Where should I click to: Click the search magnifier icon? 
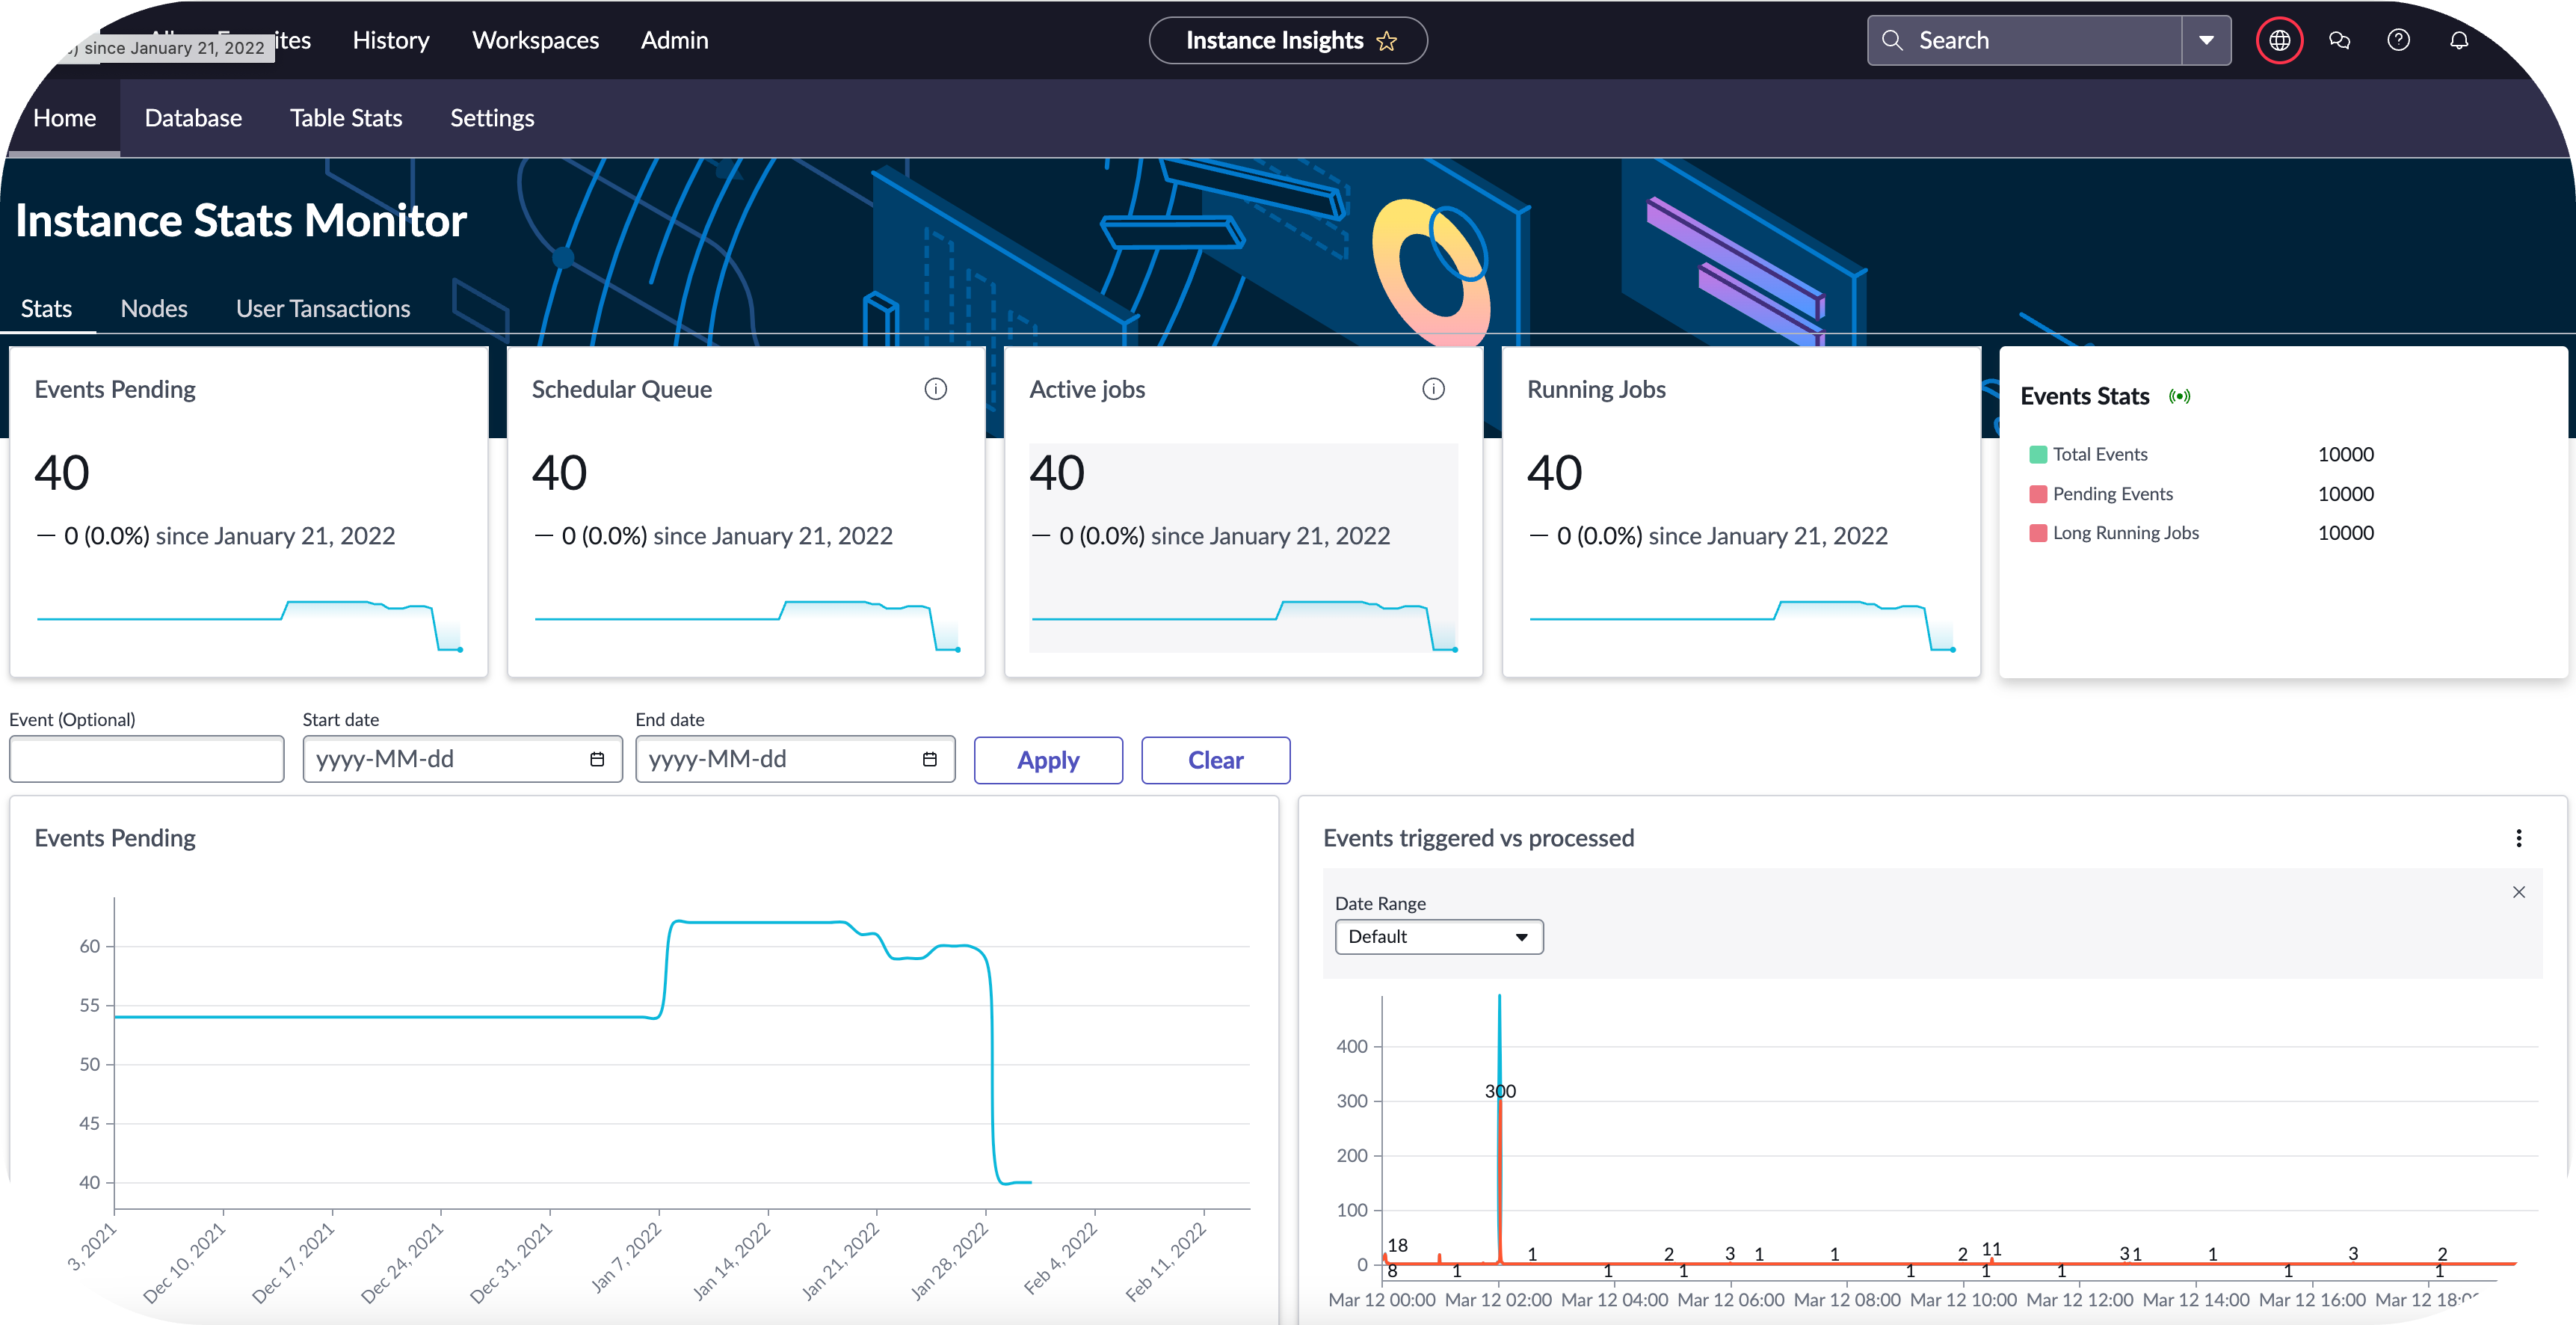tap(1893, 40)
